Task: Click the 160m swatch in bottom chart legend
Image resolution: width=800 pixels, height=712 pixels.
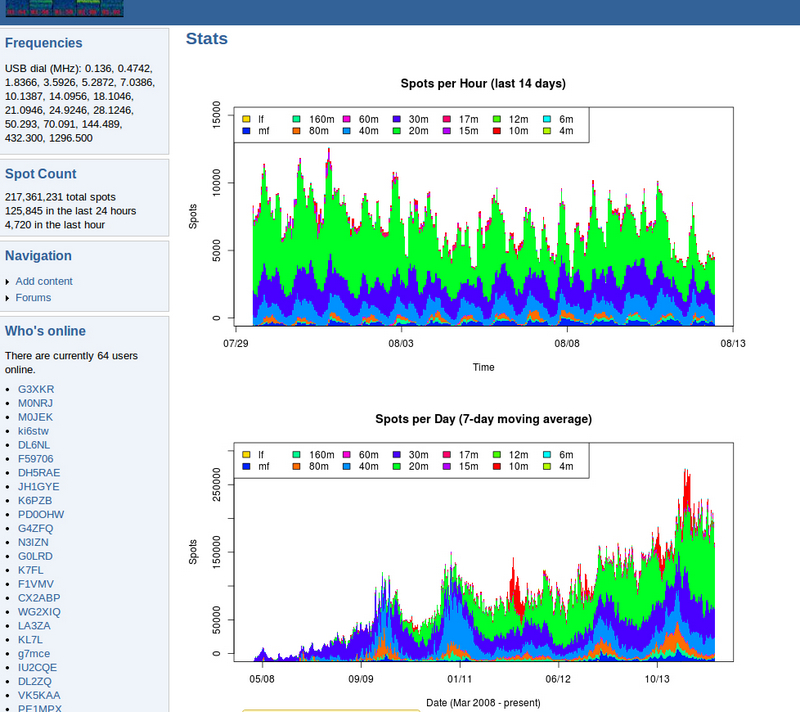Action: coord(296,455)
